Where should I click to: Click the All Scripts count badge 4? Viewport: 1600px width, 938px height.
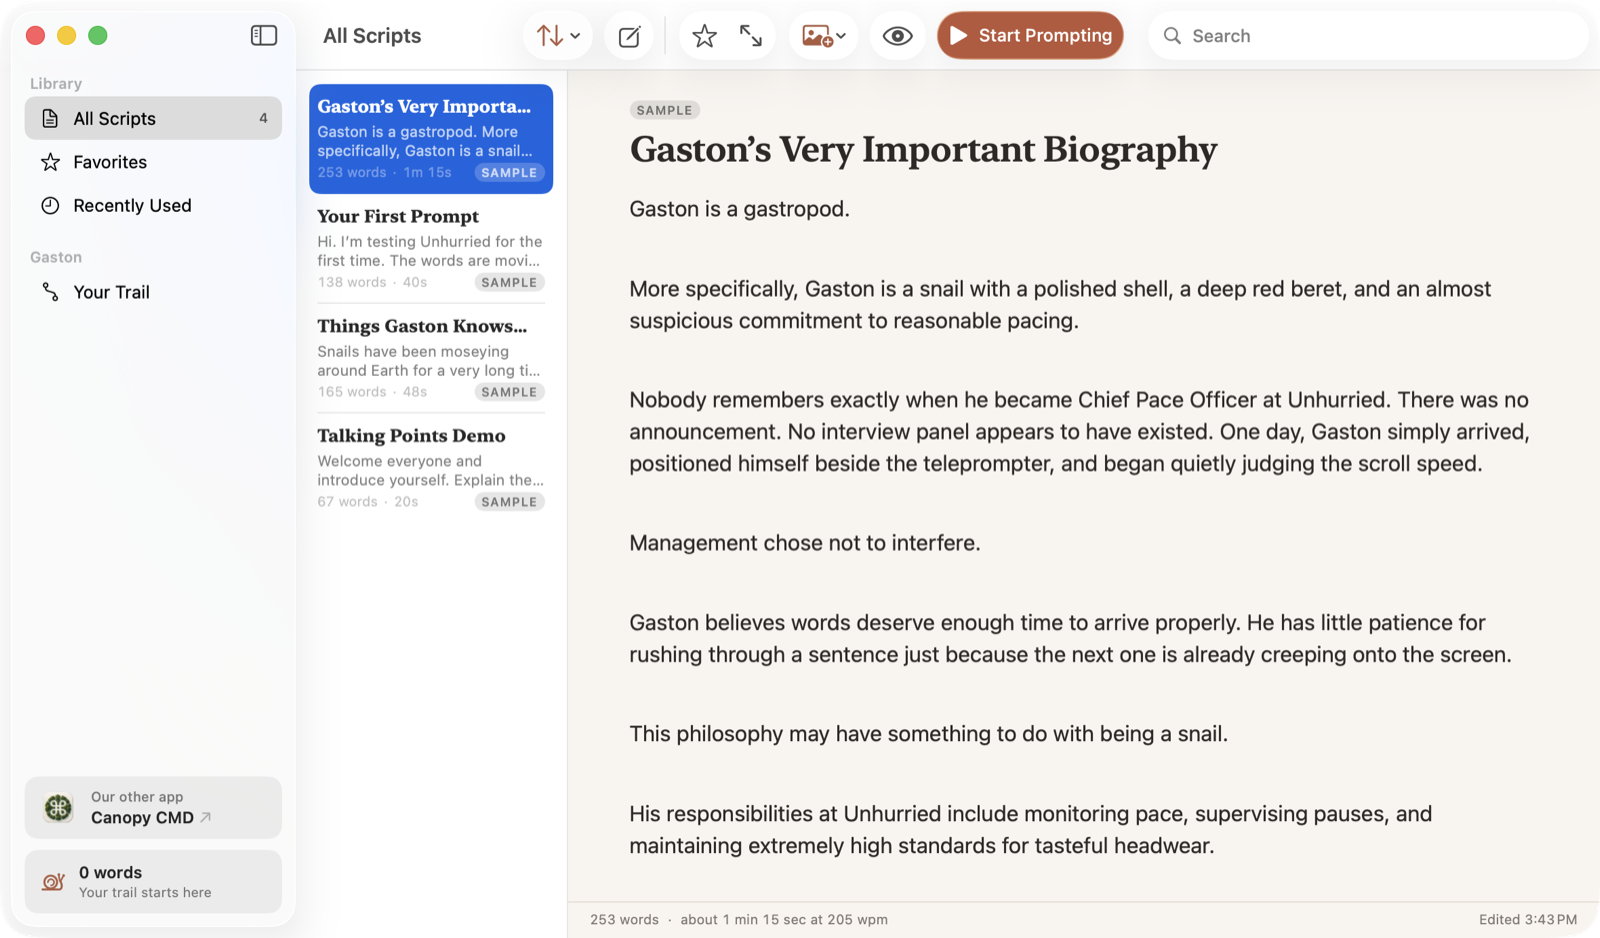[x=263, y=118]
